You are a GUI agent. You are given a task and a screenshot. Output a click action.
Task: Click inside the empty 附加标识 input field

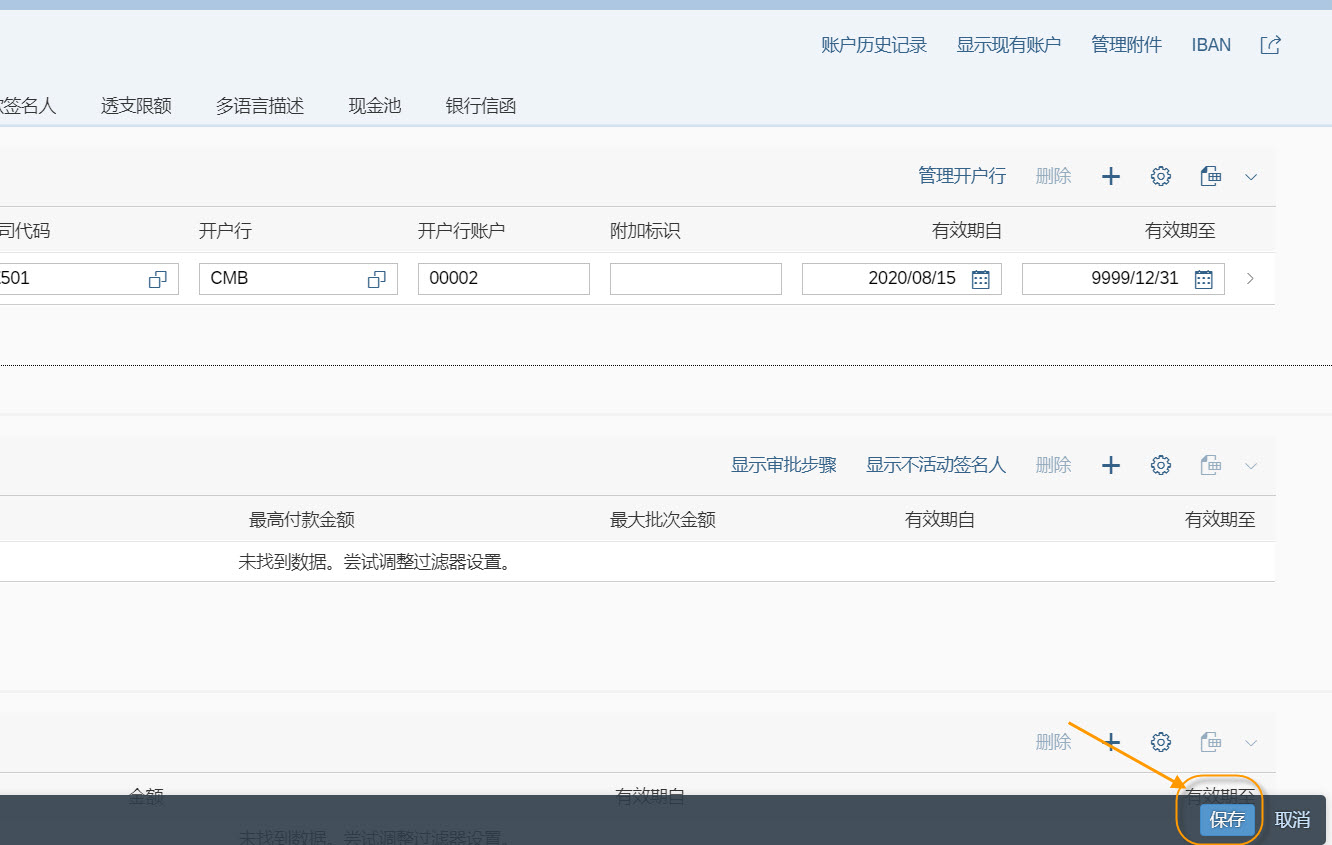[695, 278]
